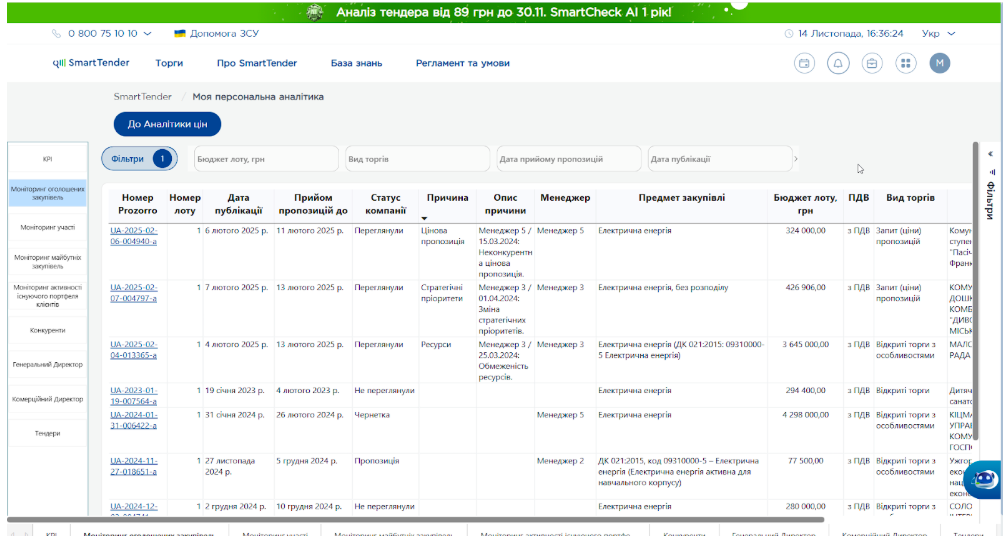Select the Конкуренти tab in left sidebar
Viewport: 1003px width, 544px height.
pyautogui.click(x=47, y=330)
